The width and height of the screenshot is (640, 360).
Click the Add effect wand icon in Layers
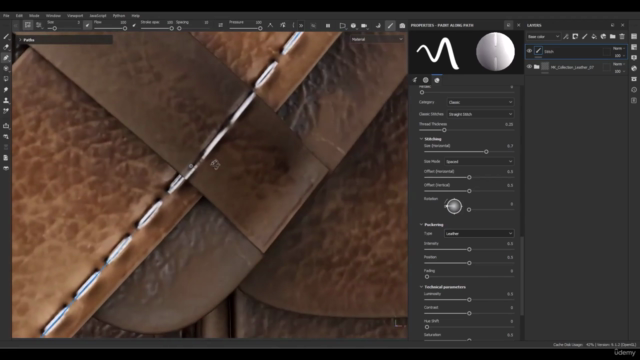coord(566,37)
